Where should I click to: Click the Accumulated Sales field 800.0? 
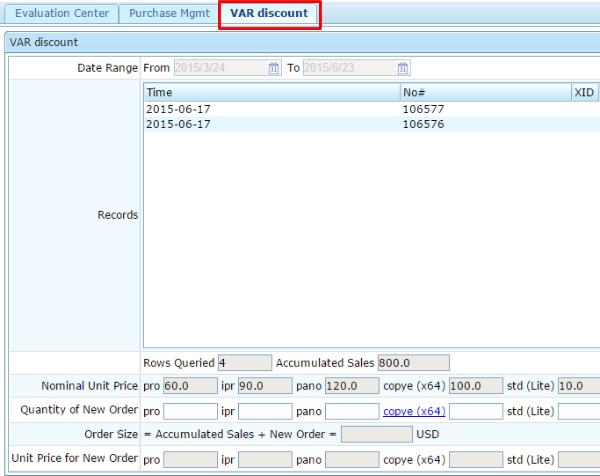414,363
